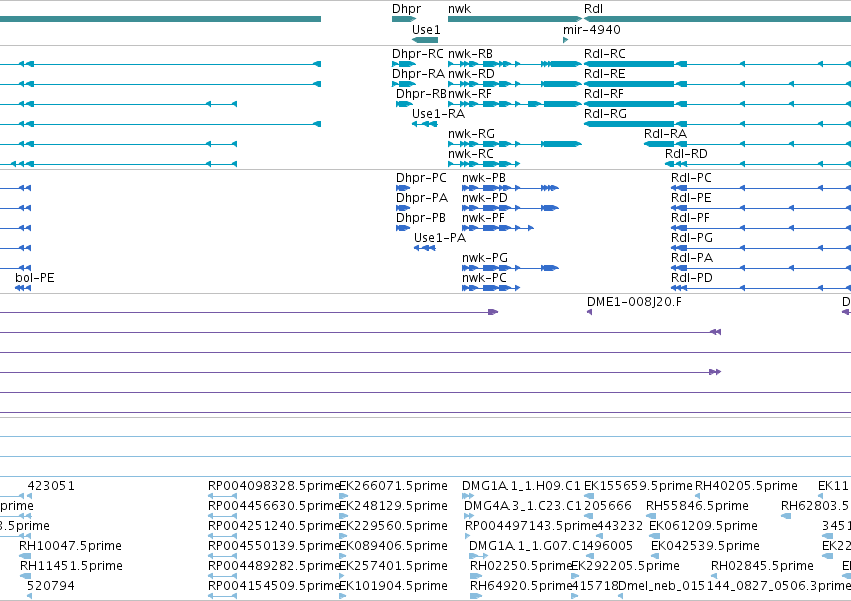The width and height of the screenshot is (851, 601).
Task: Select protein Dhpr-PC
Action: [421, 178]
